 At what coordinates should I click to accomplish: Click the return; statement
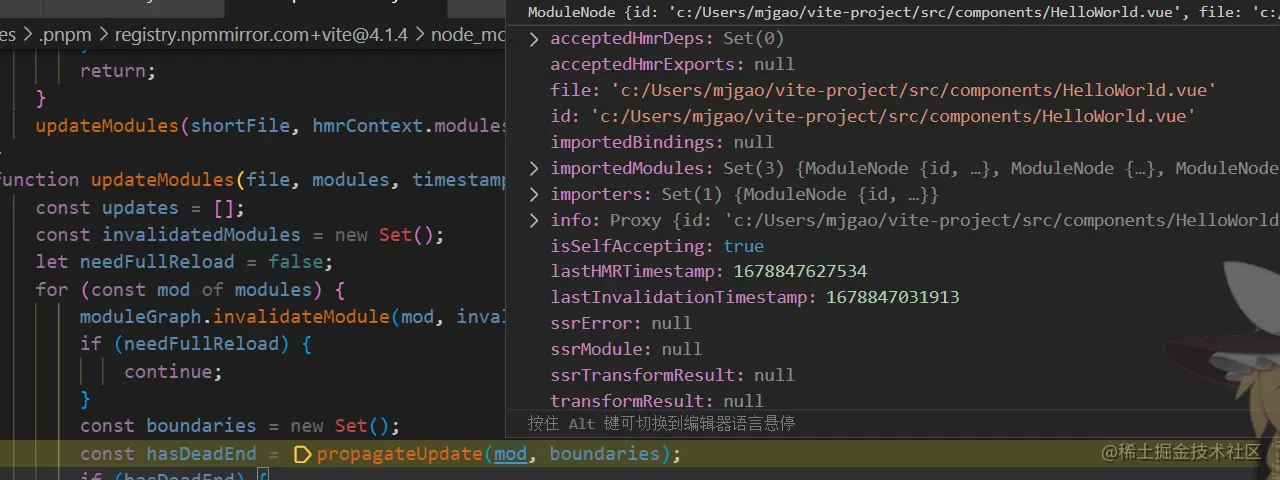tap(118, 71)
